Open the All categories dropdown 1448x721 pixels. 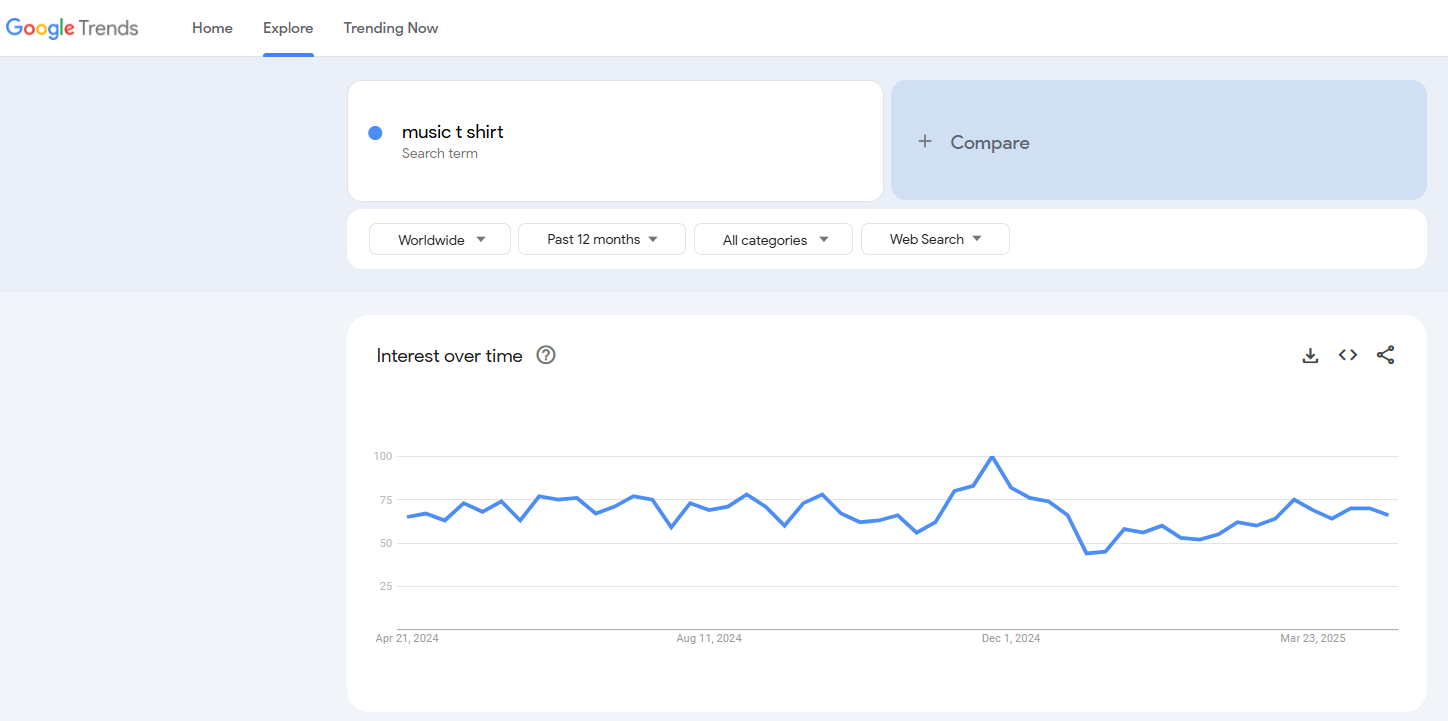pyautogui.click(x=773, y=239)
